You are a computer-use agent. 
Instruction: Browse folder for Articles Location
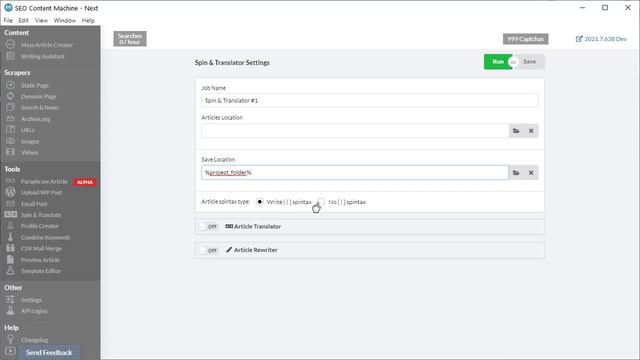tap(516, 131)
